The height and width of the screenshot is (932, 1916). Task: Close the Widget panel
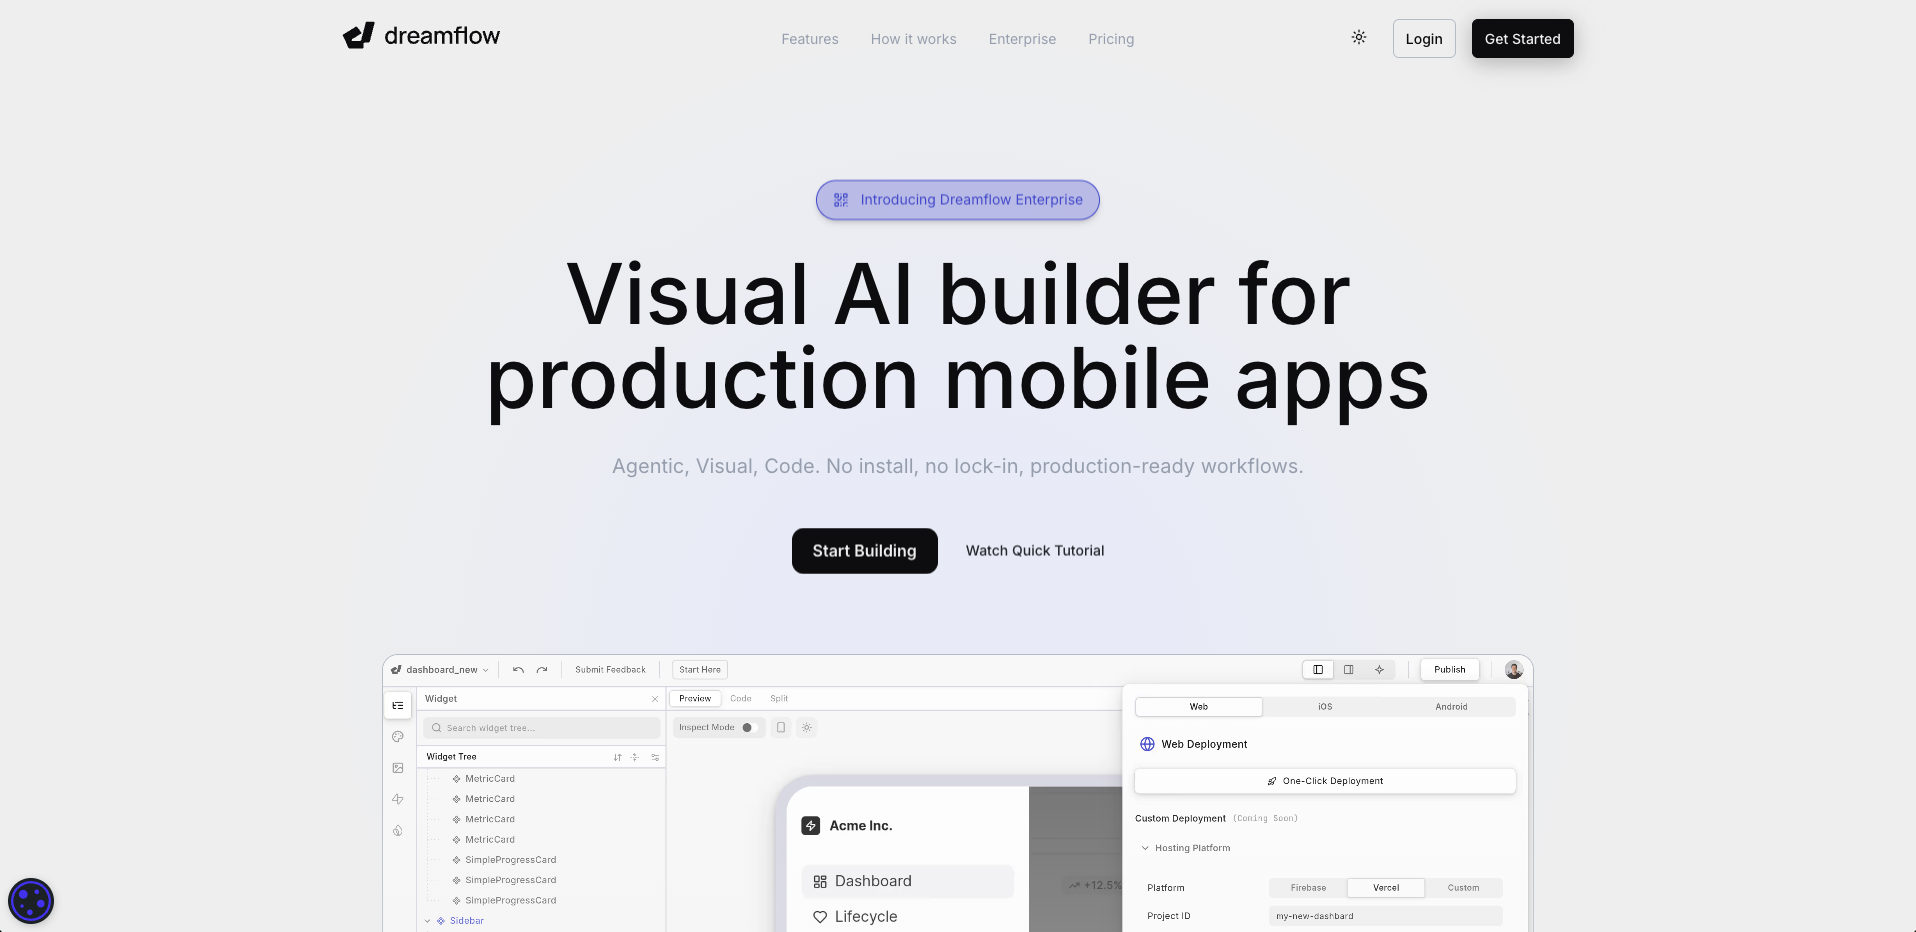coord(655,699)
